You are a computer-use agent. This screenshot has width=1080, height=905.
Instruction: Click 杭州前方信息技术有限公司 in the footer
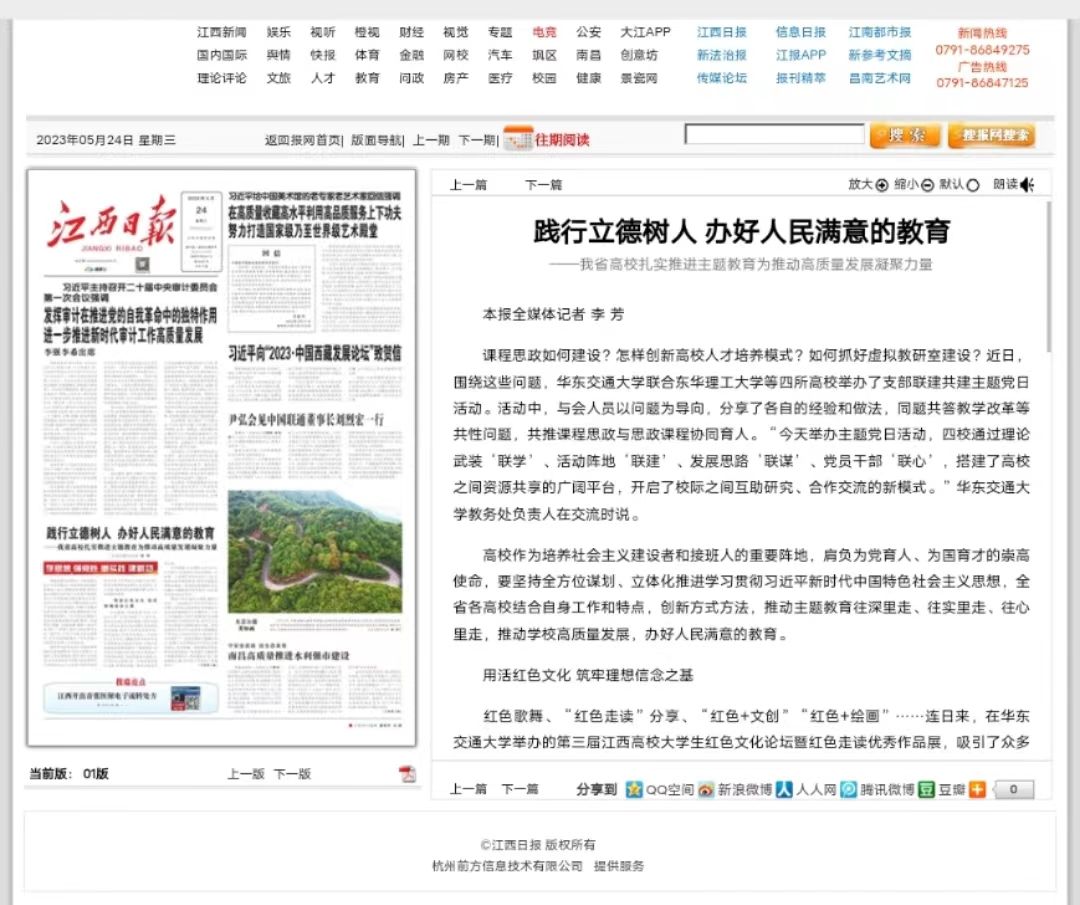pos(507,866)
